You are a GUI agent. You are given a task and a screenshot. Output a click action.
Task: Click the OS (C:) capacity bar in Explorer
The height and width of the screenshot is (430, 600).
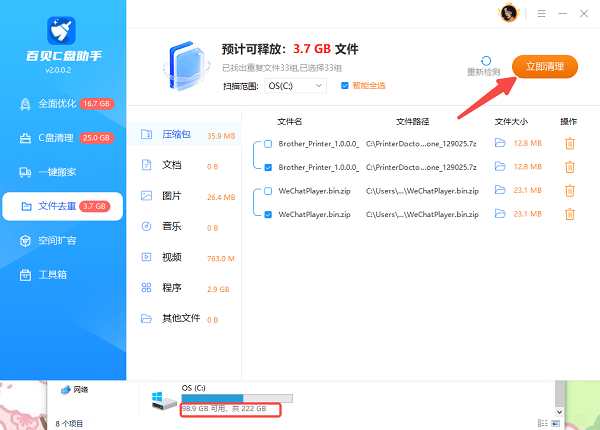[x=237, y=398]
